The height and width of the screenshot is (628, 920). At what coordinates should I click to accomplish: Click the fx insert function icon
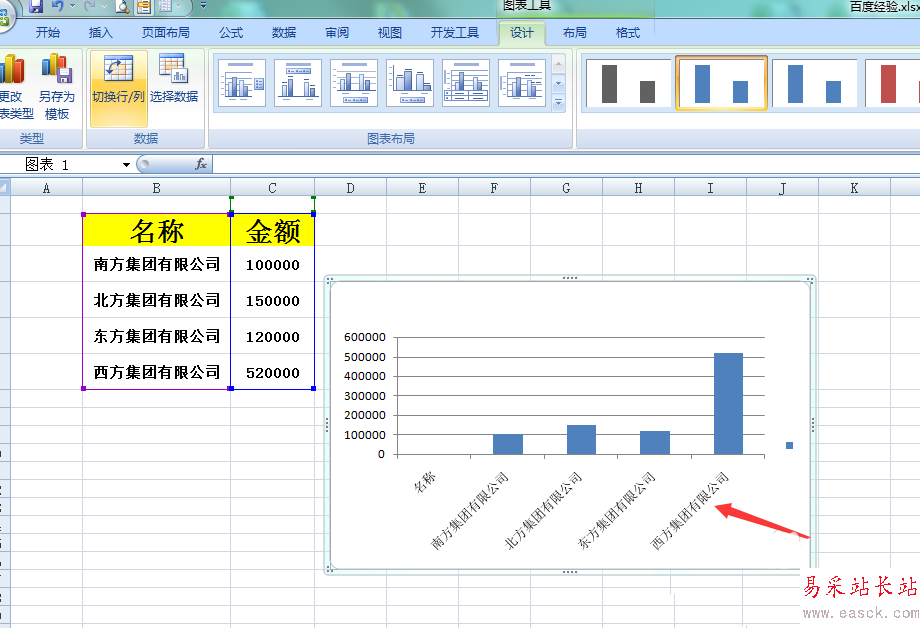pyautogui.click(x=201, y=164)
